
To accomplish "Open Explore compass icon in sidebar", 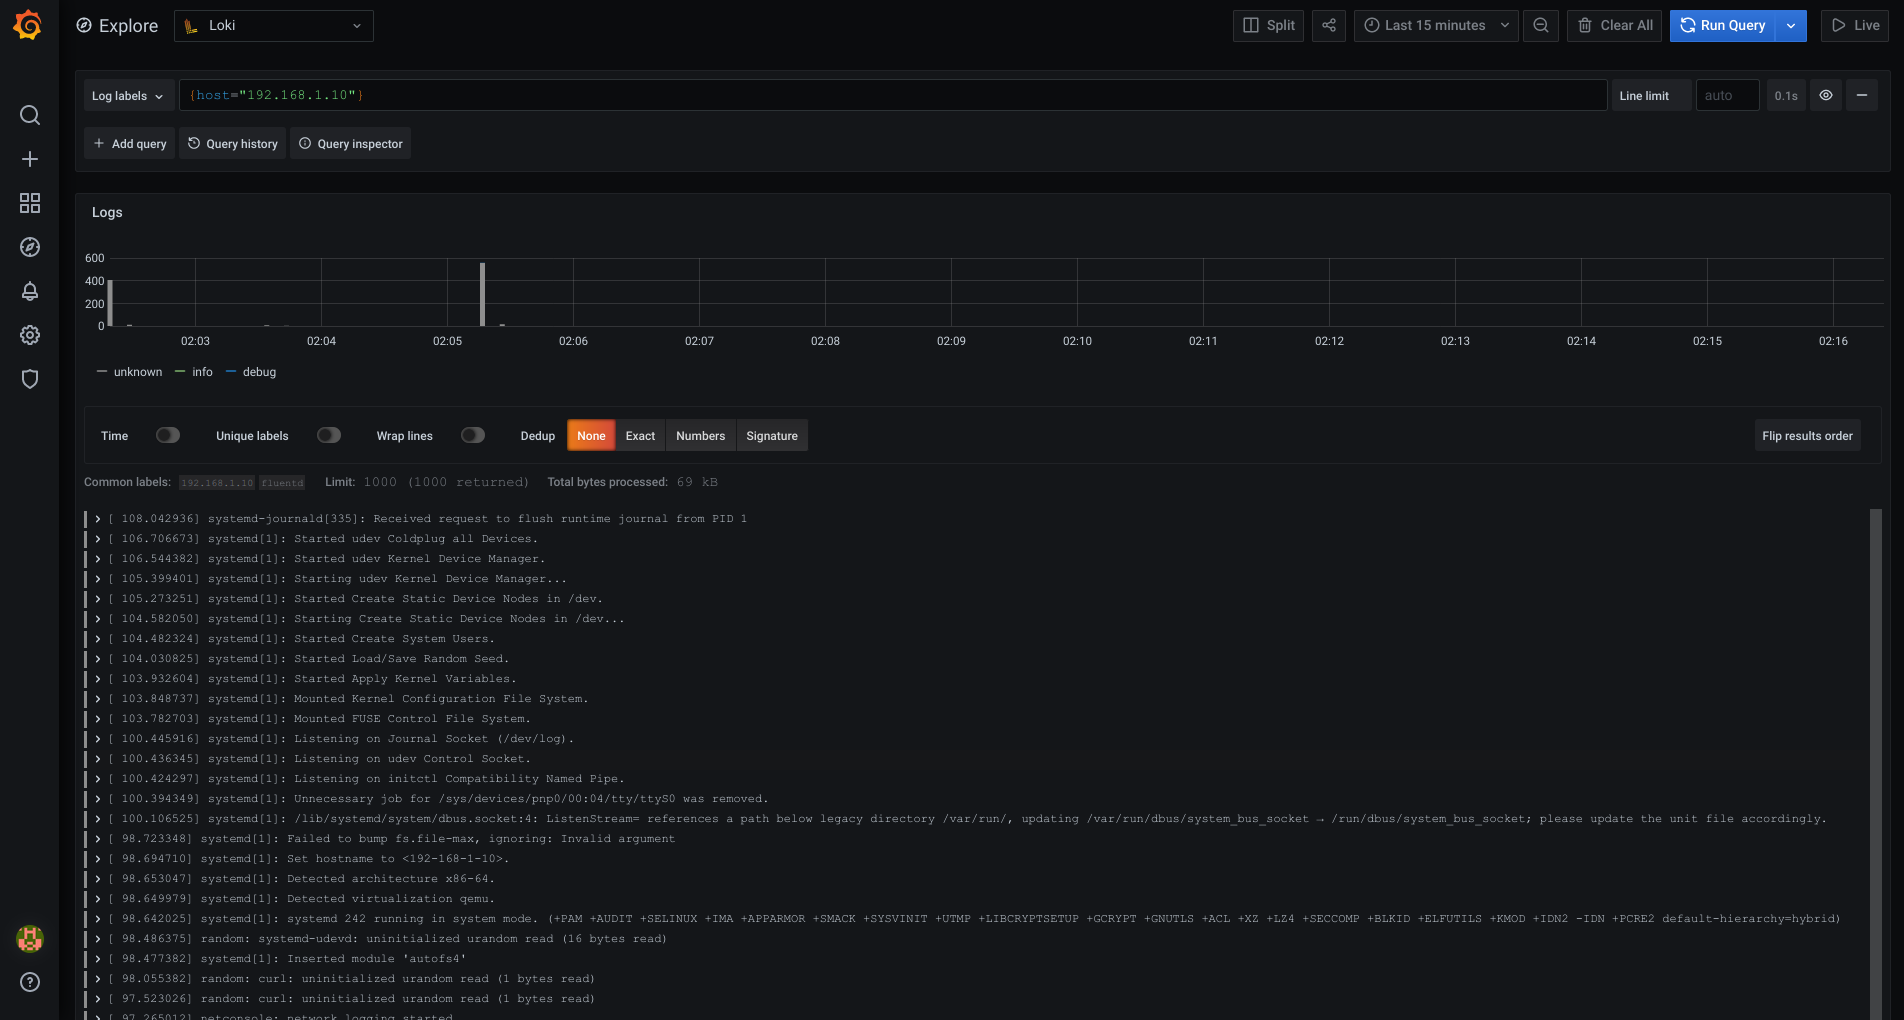I will [30, 247].
